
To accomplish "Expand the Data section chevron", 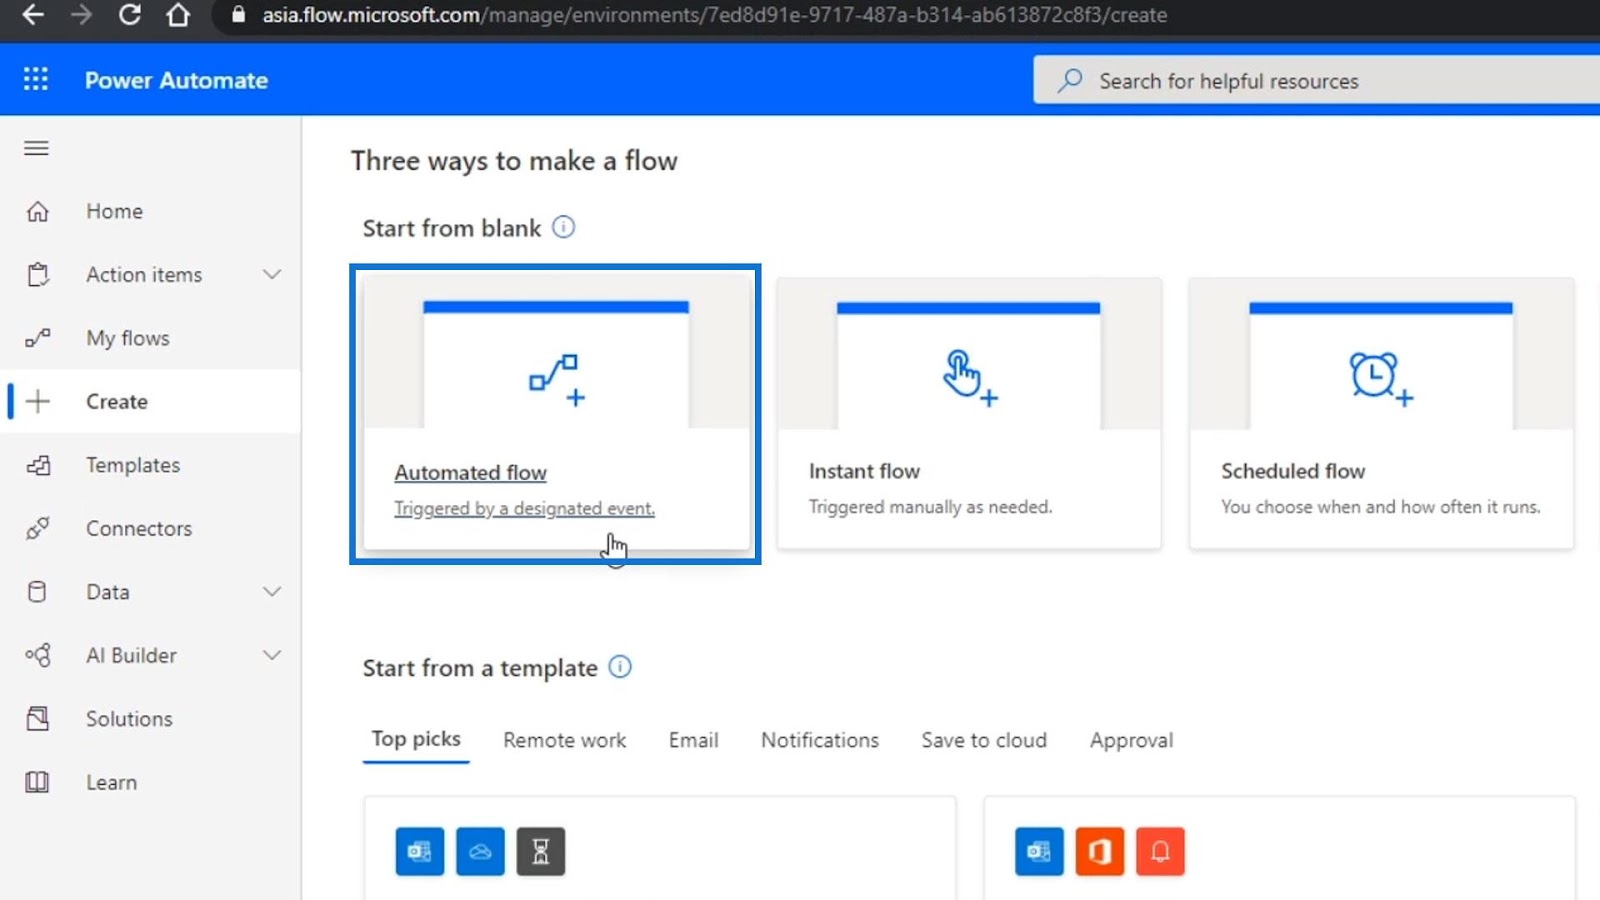I will [x=272, y=591].
